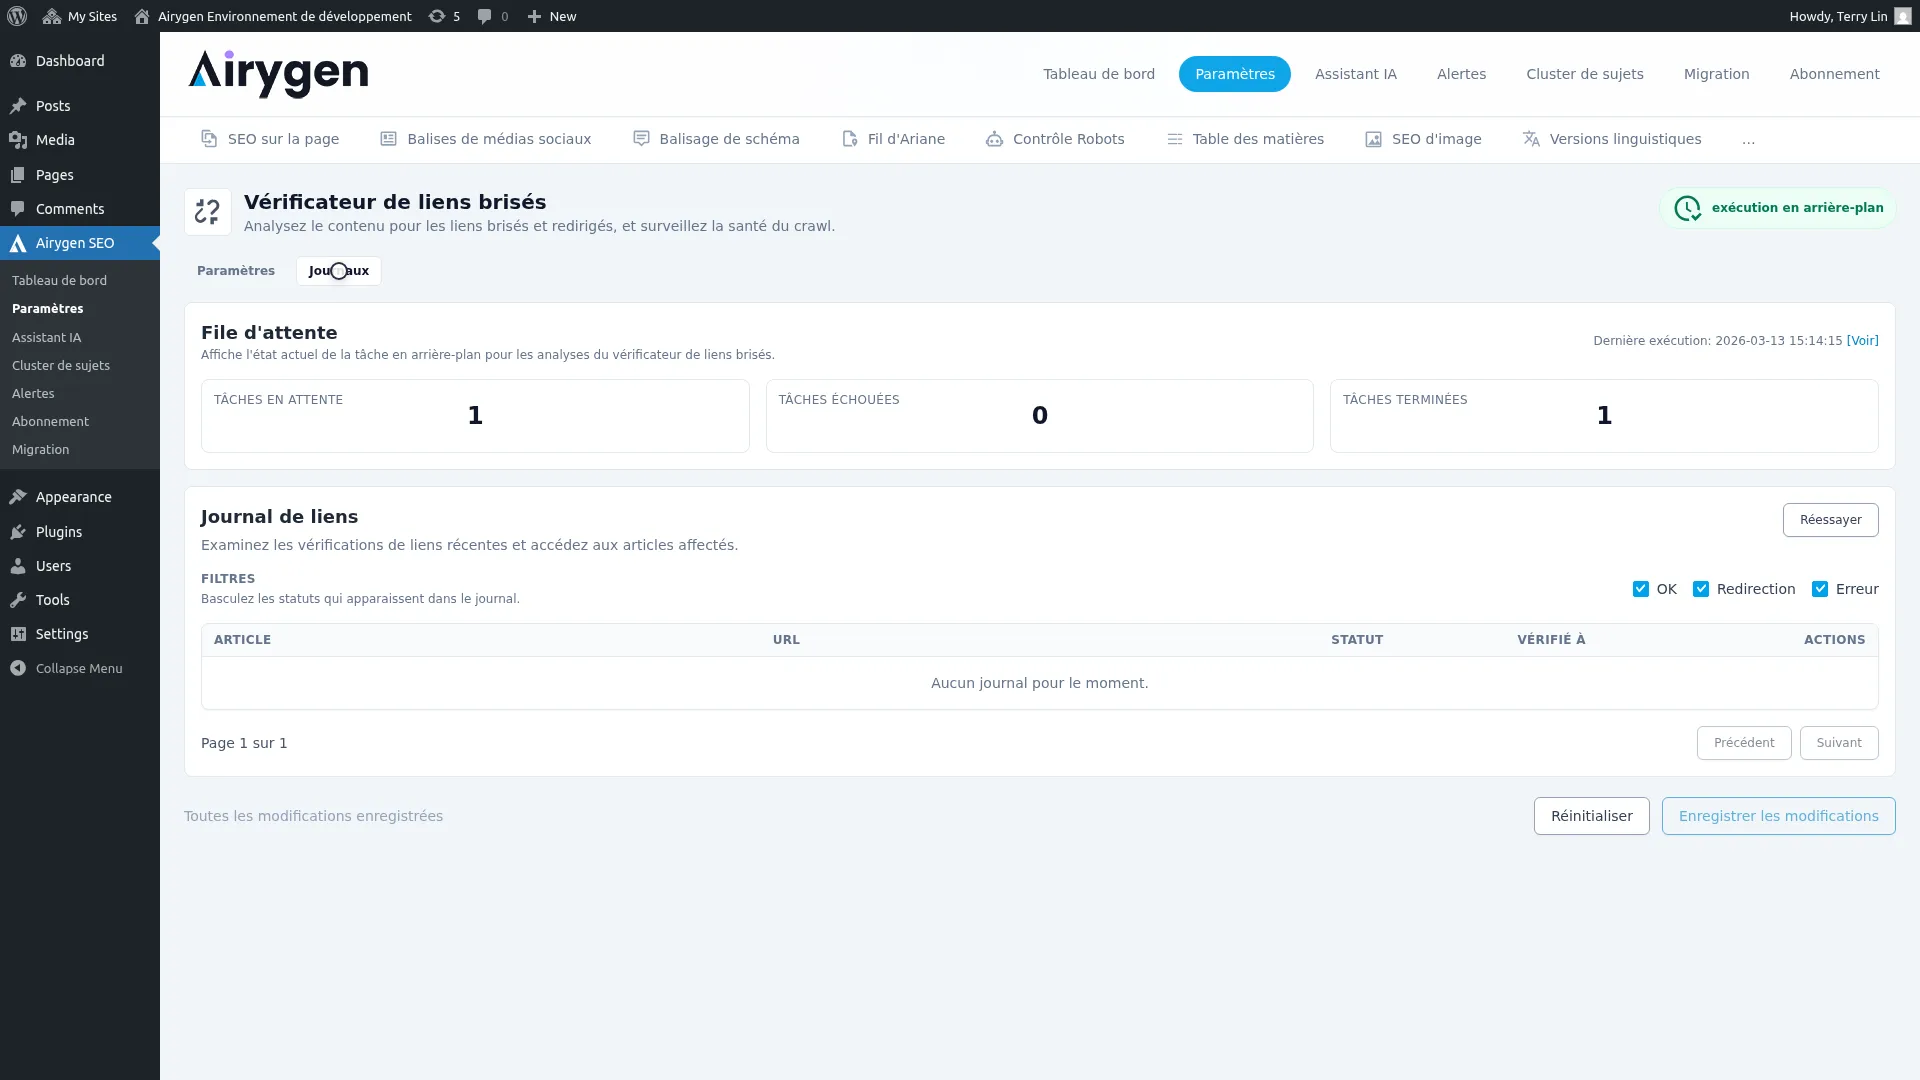Open the comments bubble icon in admin bar
1920x1080 pixels.
484,16
